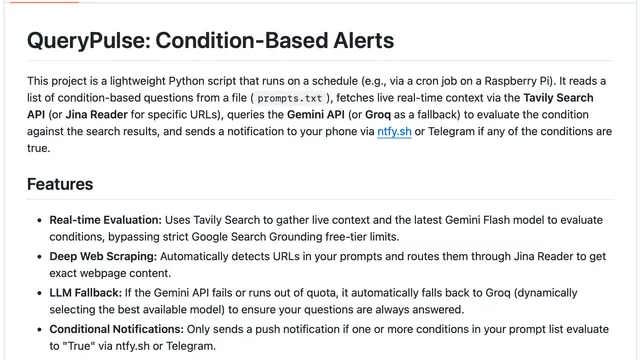Click the bold Gemini API text
The width and height of the screenshot is (640, 360).
[x=316, y=115]
